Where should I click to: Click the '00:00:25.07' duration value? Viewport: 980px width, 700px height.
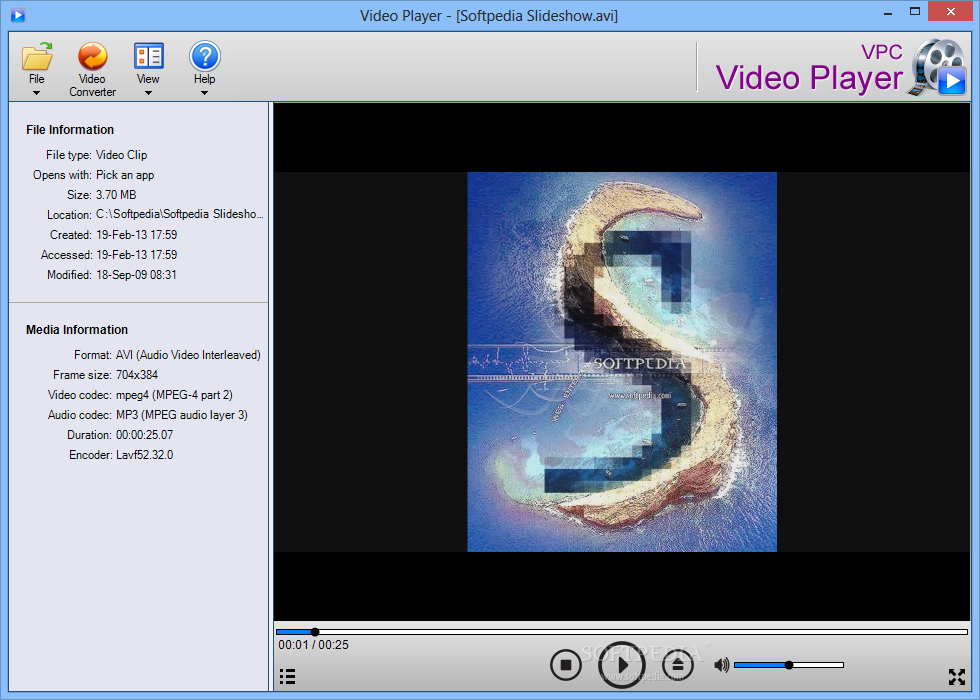[144, 435]
